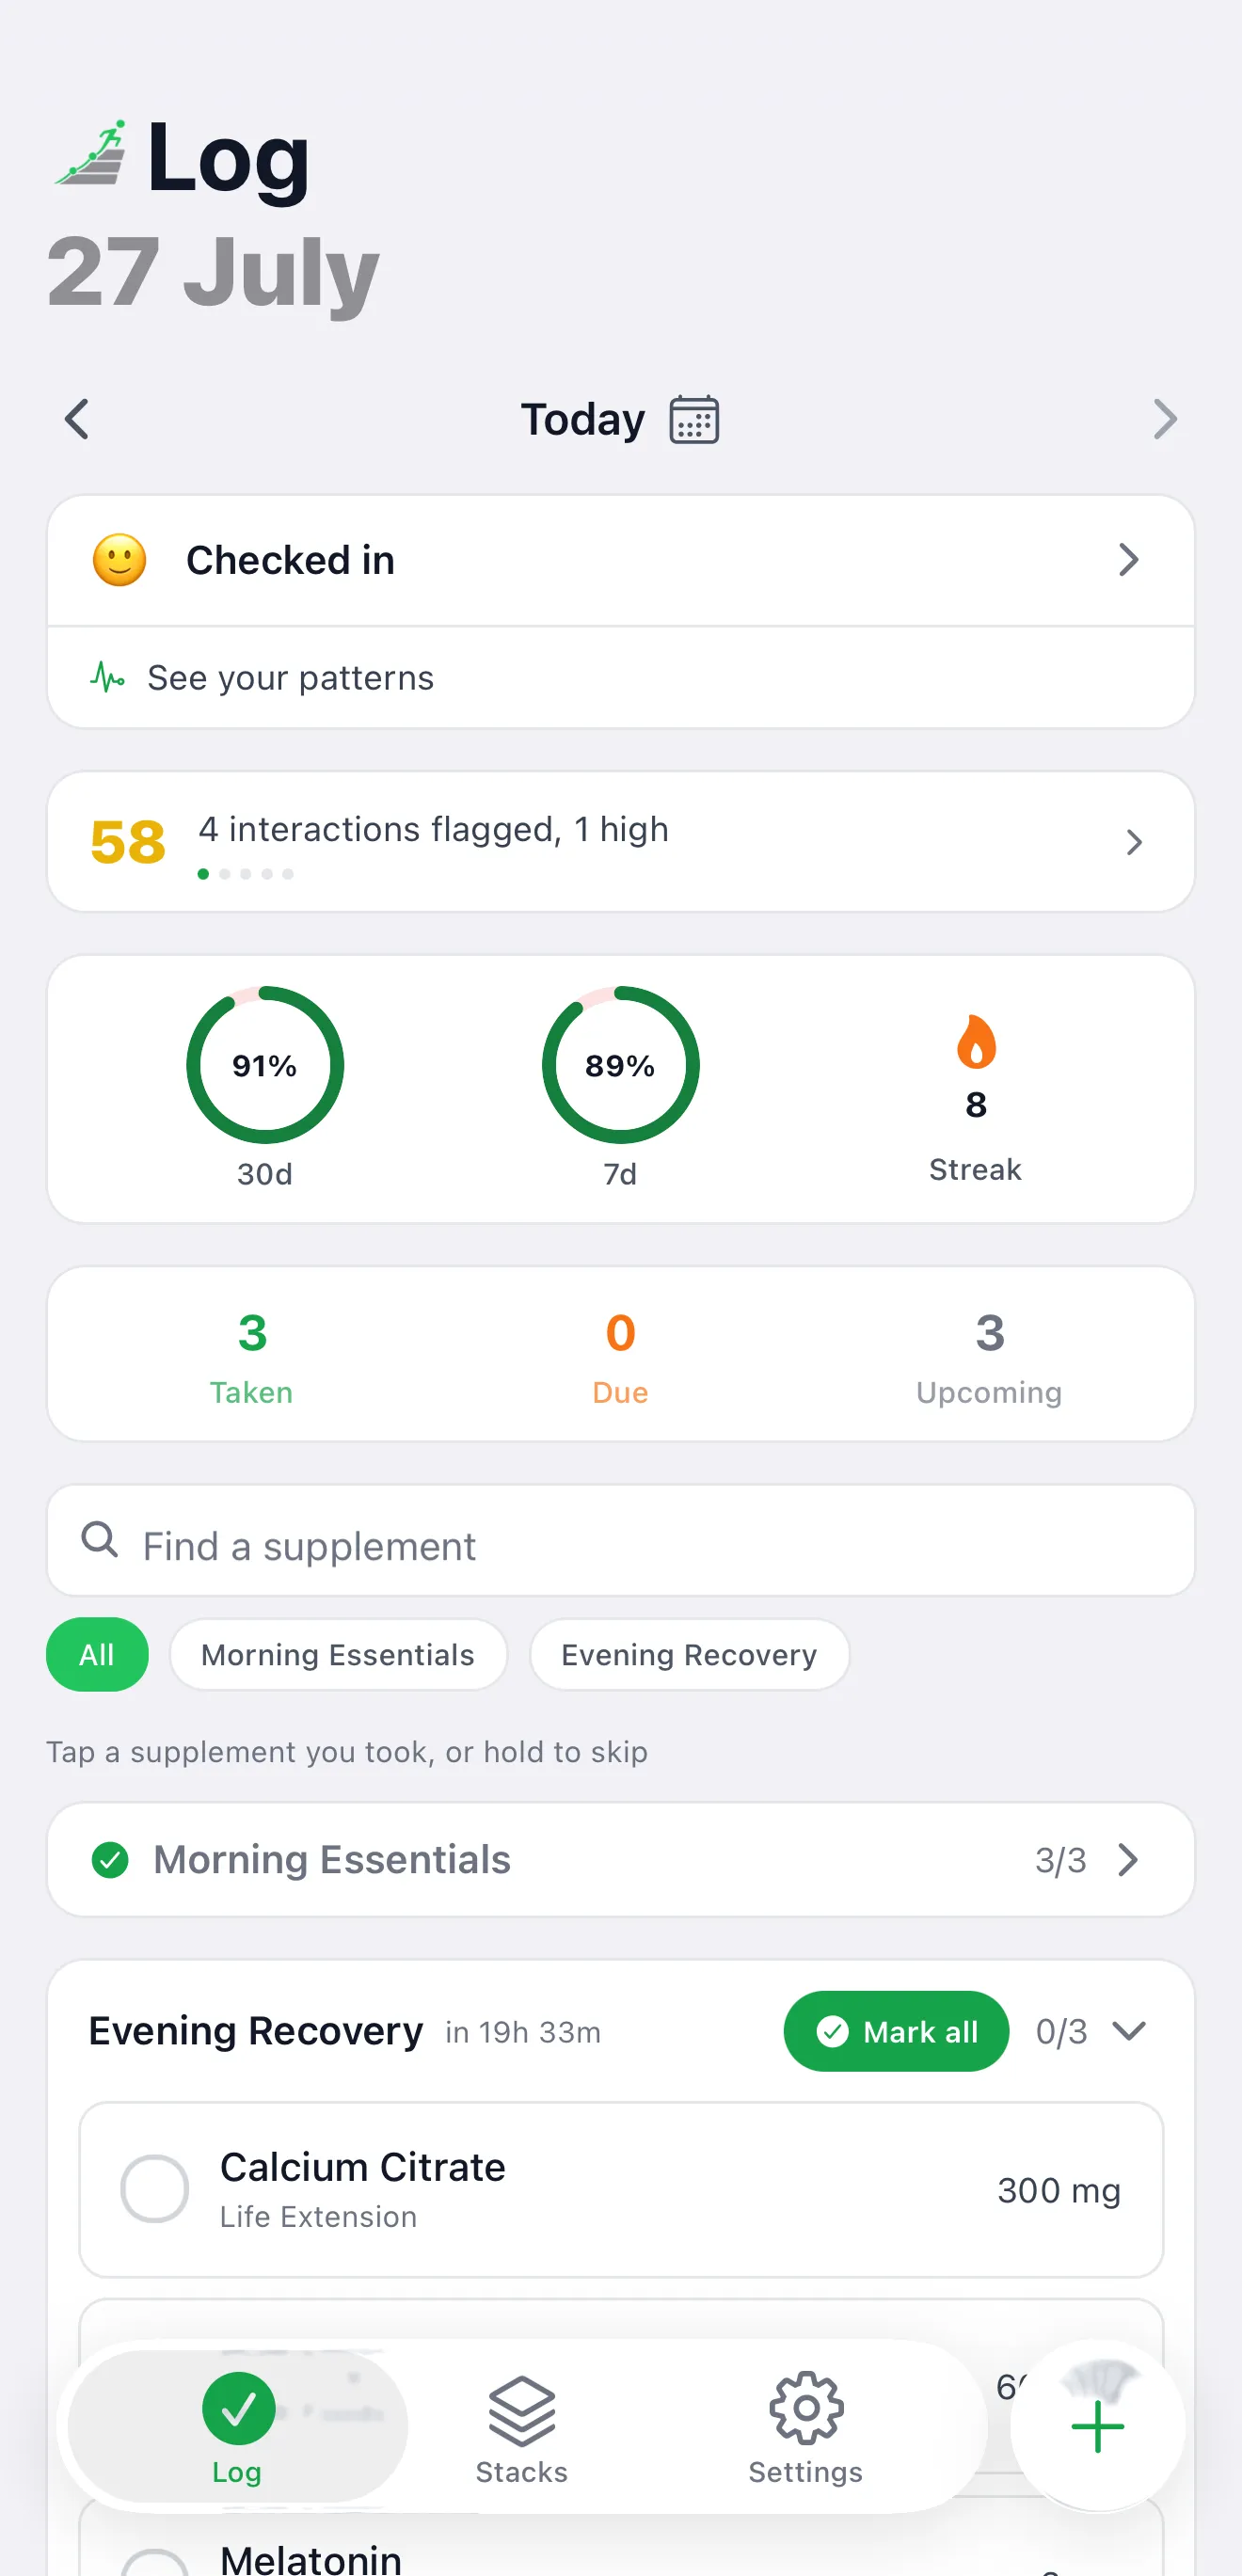
Task: Expand Morning Essentials 3/3 row
Action: click(x=621, y=1860)
